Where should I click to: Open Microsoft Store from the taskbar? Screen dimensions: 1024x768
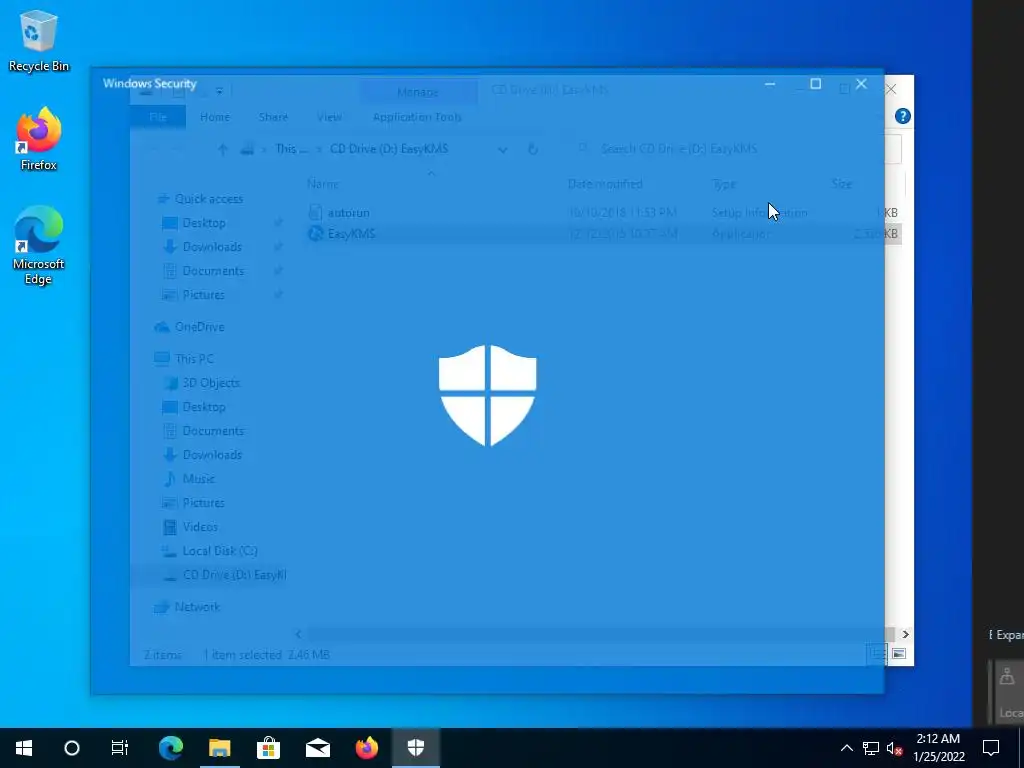(268, 748)
